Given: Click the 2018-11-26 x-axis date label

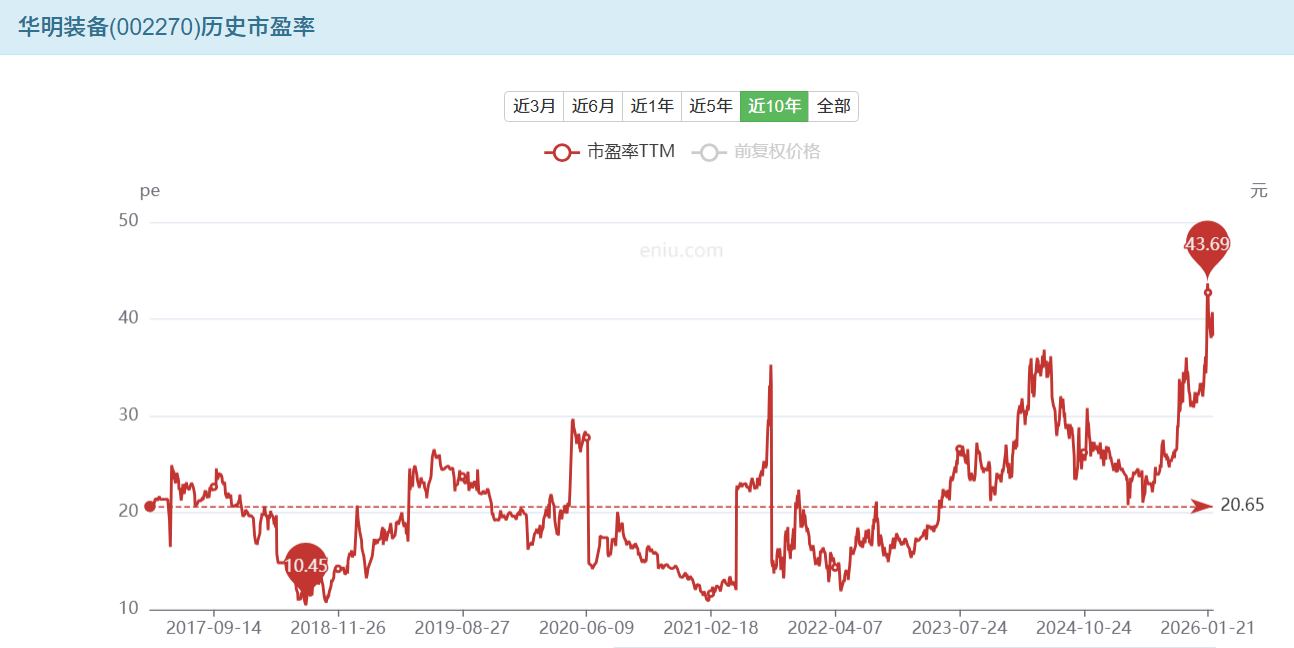Looking at the screenshot, I should pyautogui.click(x=338, y=628).
